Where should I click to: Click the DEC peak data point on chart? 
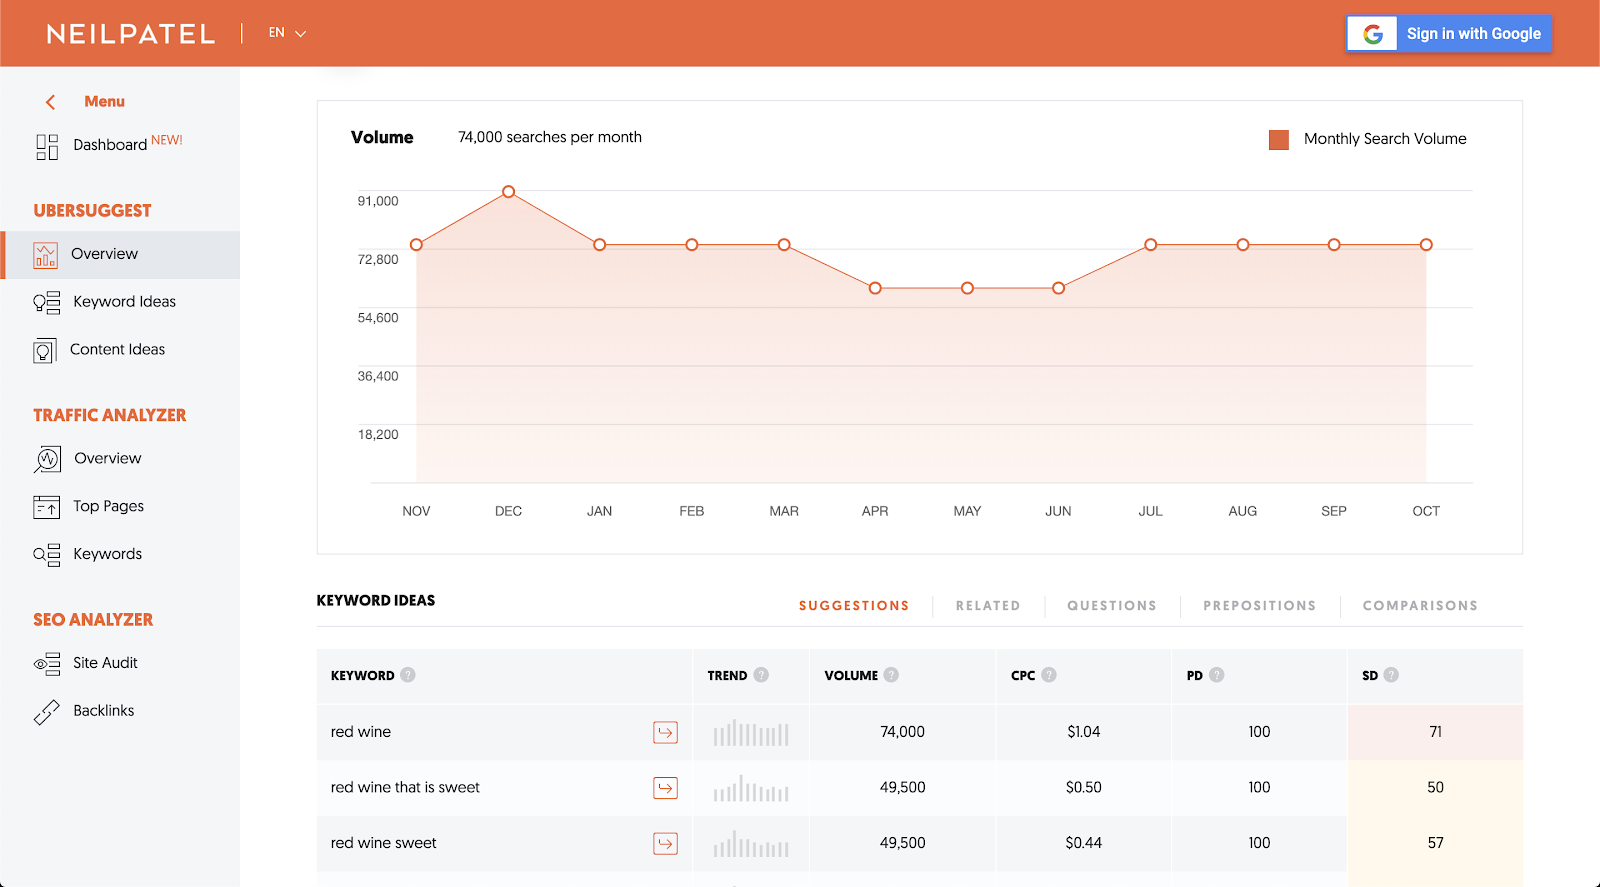508,191
